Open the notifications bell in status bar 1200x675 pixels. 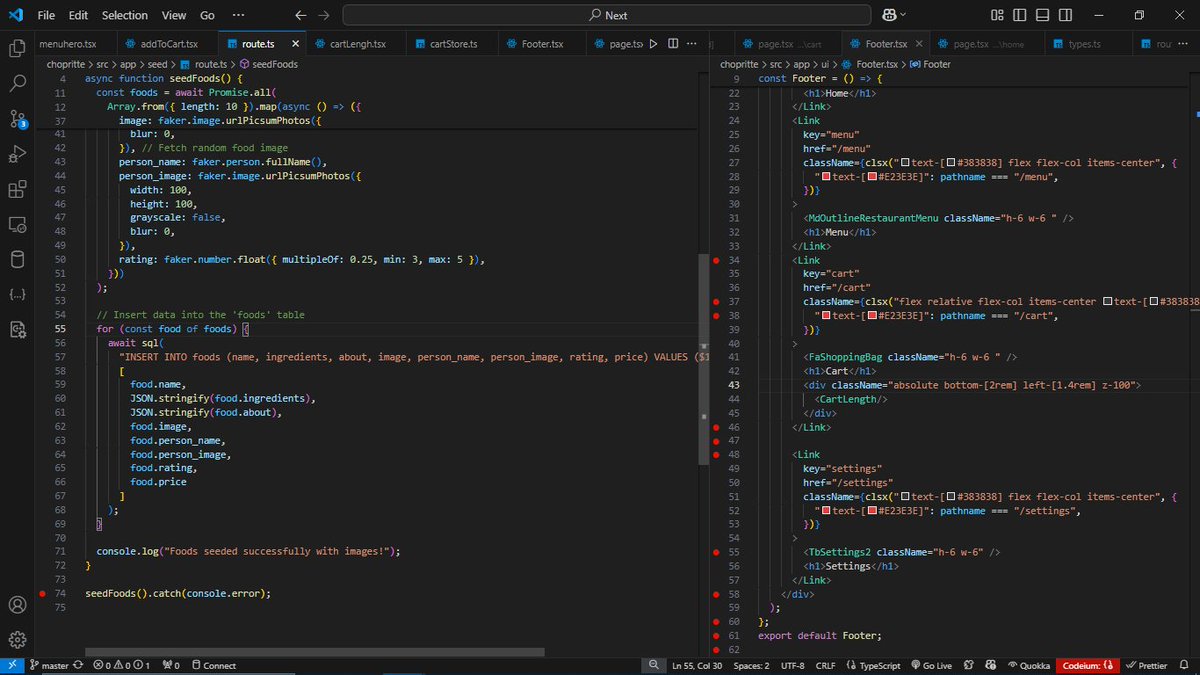[x=1186, y=665]
